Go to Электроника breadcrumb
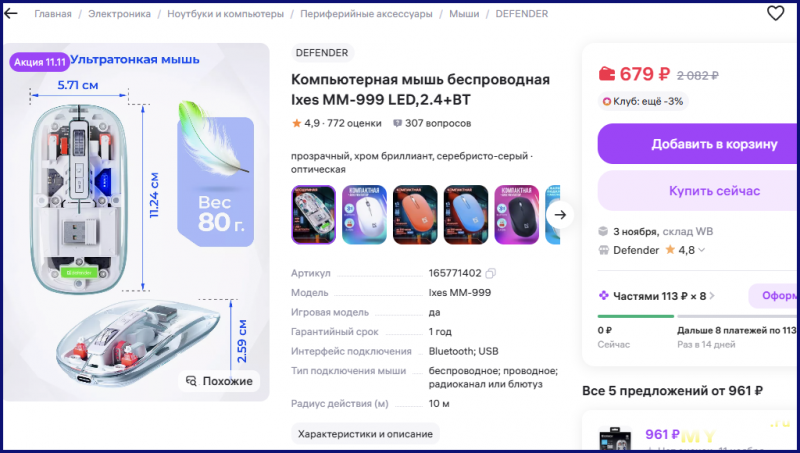800x453 pixels. [119, 14]
